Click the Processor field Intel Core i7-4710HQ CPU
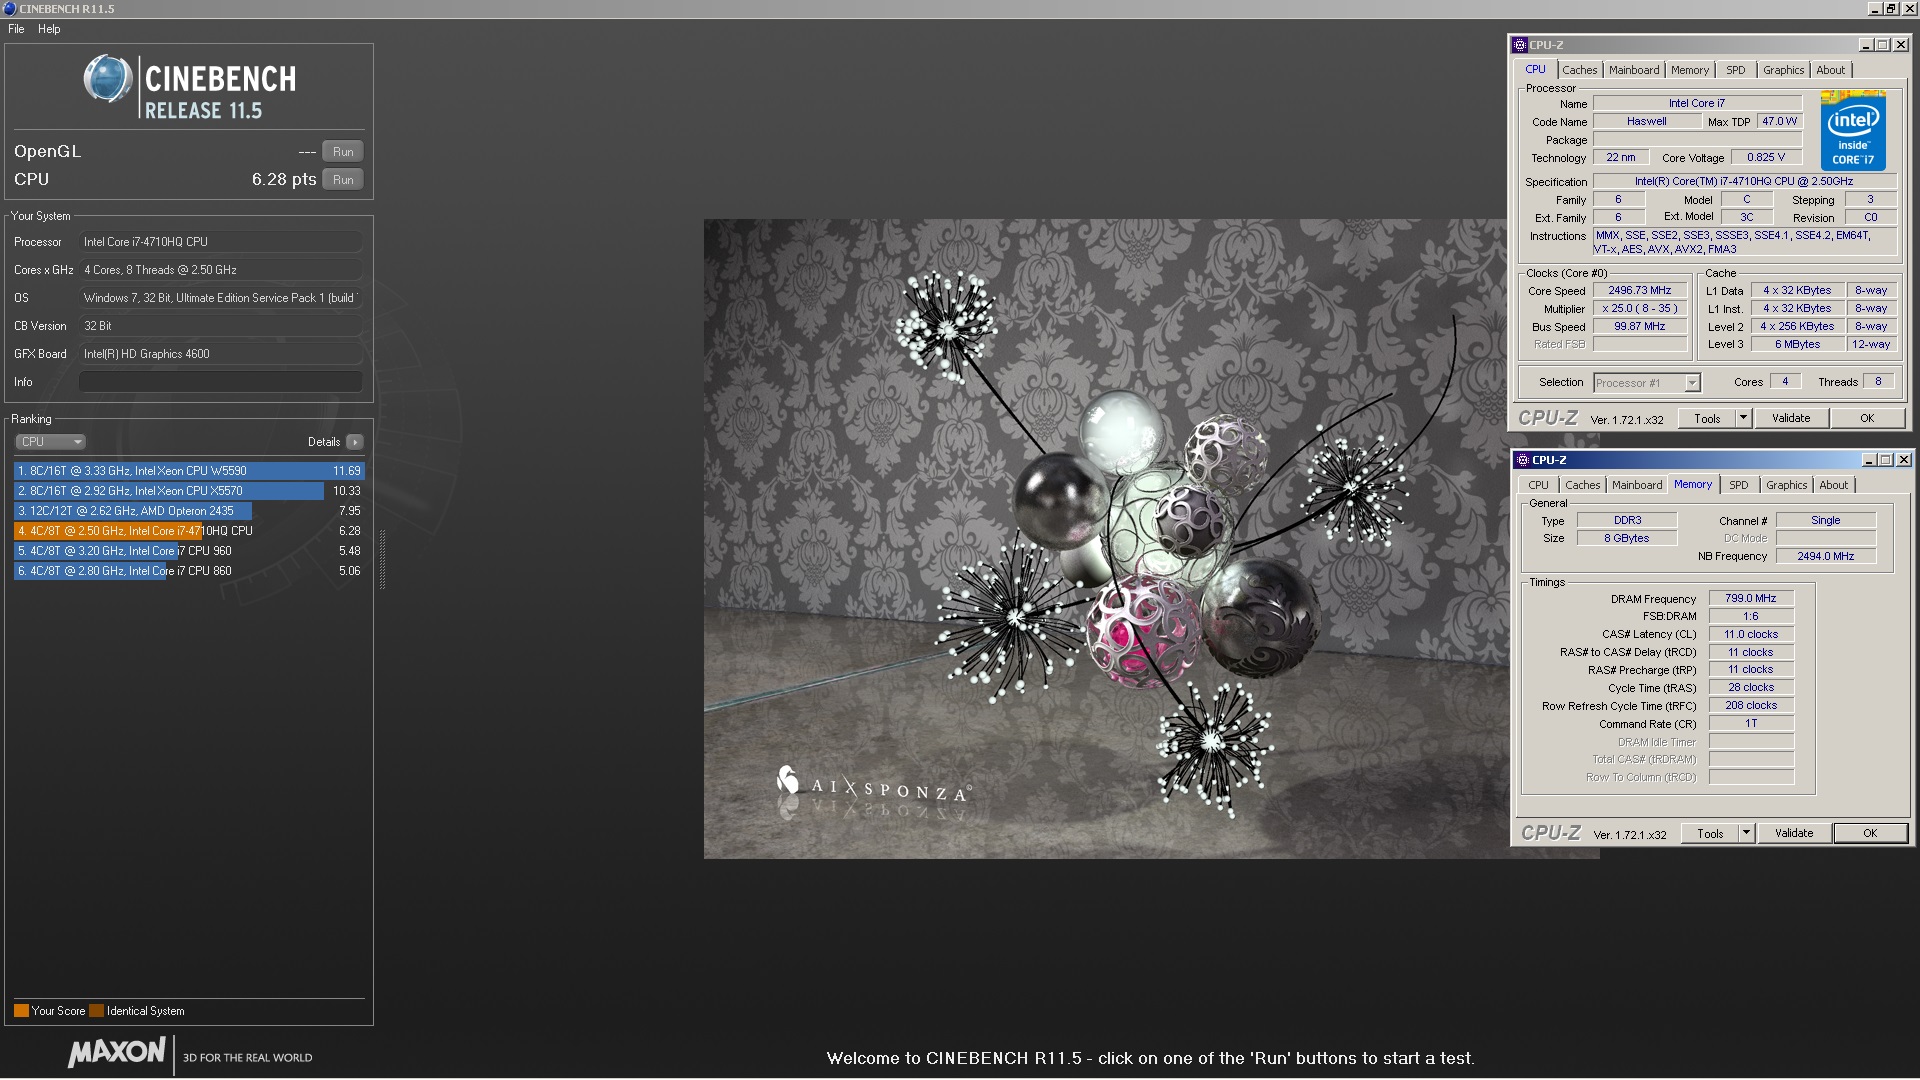This screenshot has height=1080, width=1920. point(220,242)
